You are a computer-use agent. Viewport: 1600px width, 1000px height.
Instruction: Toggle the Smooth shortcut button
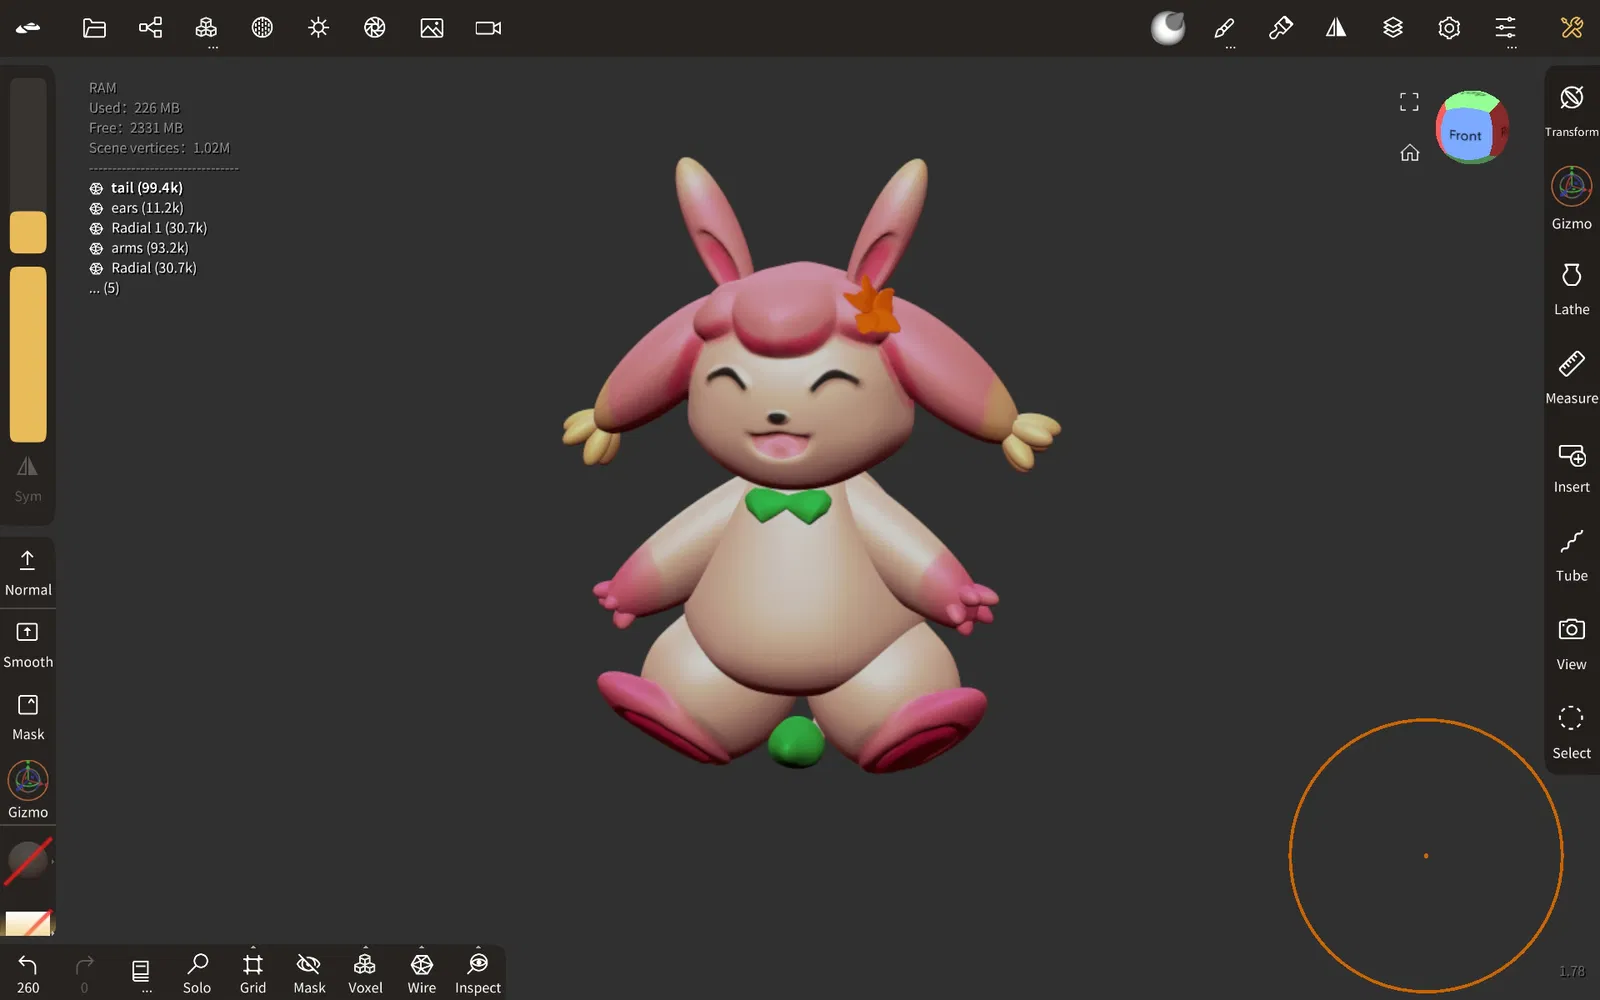(x=28, y=645)
